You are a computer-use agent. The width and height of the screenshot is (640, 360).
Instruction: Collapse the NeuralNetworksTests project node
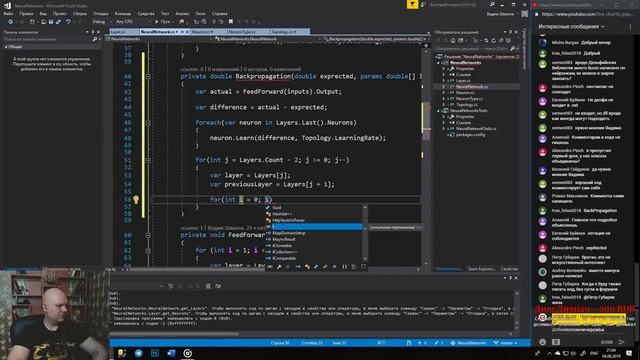[x=439, y=111]
